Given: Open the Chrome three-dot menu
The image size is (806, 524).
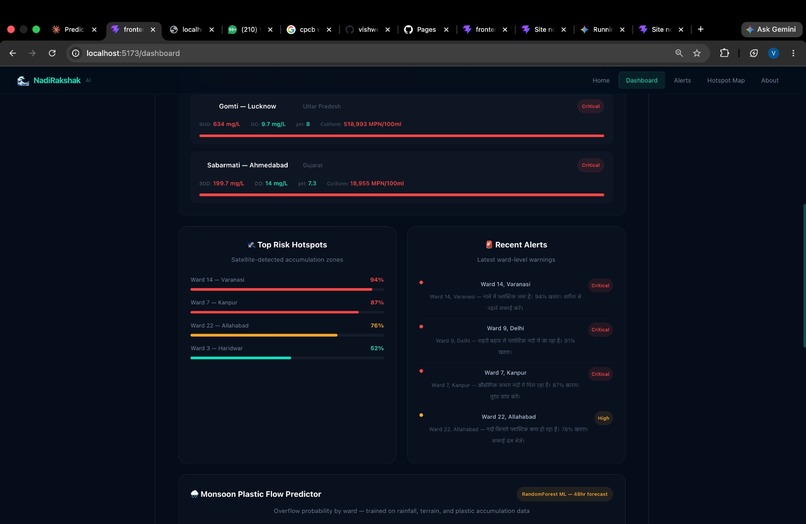Looking at the screenshot, I should coord(793,53).
